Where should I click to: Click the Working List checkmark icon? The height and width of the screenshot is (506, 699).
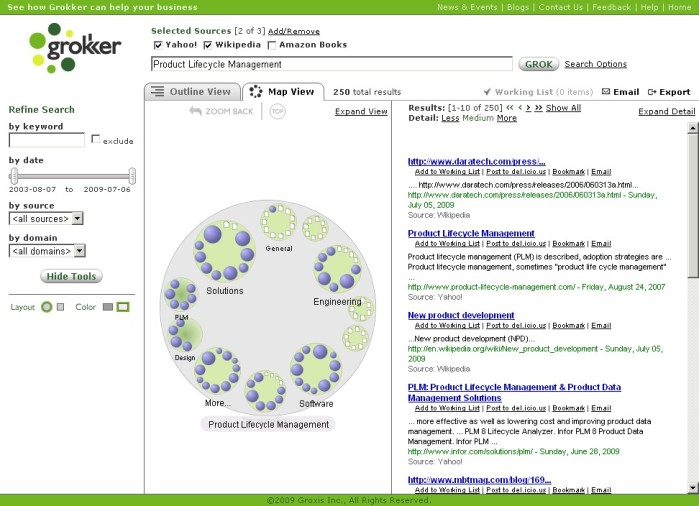(x=487, y=92)
